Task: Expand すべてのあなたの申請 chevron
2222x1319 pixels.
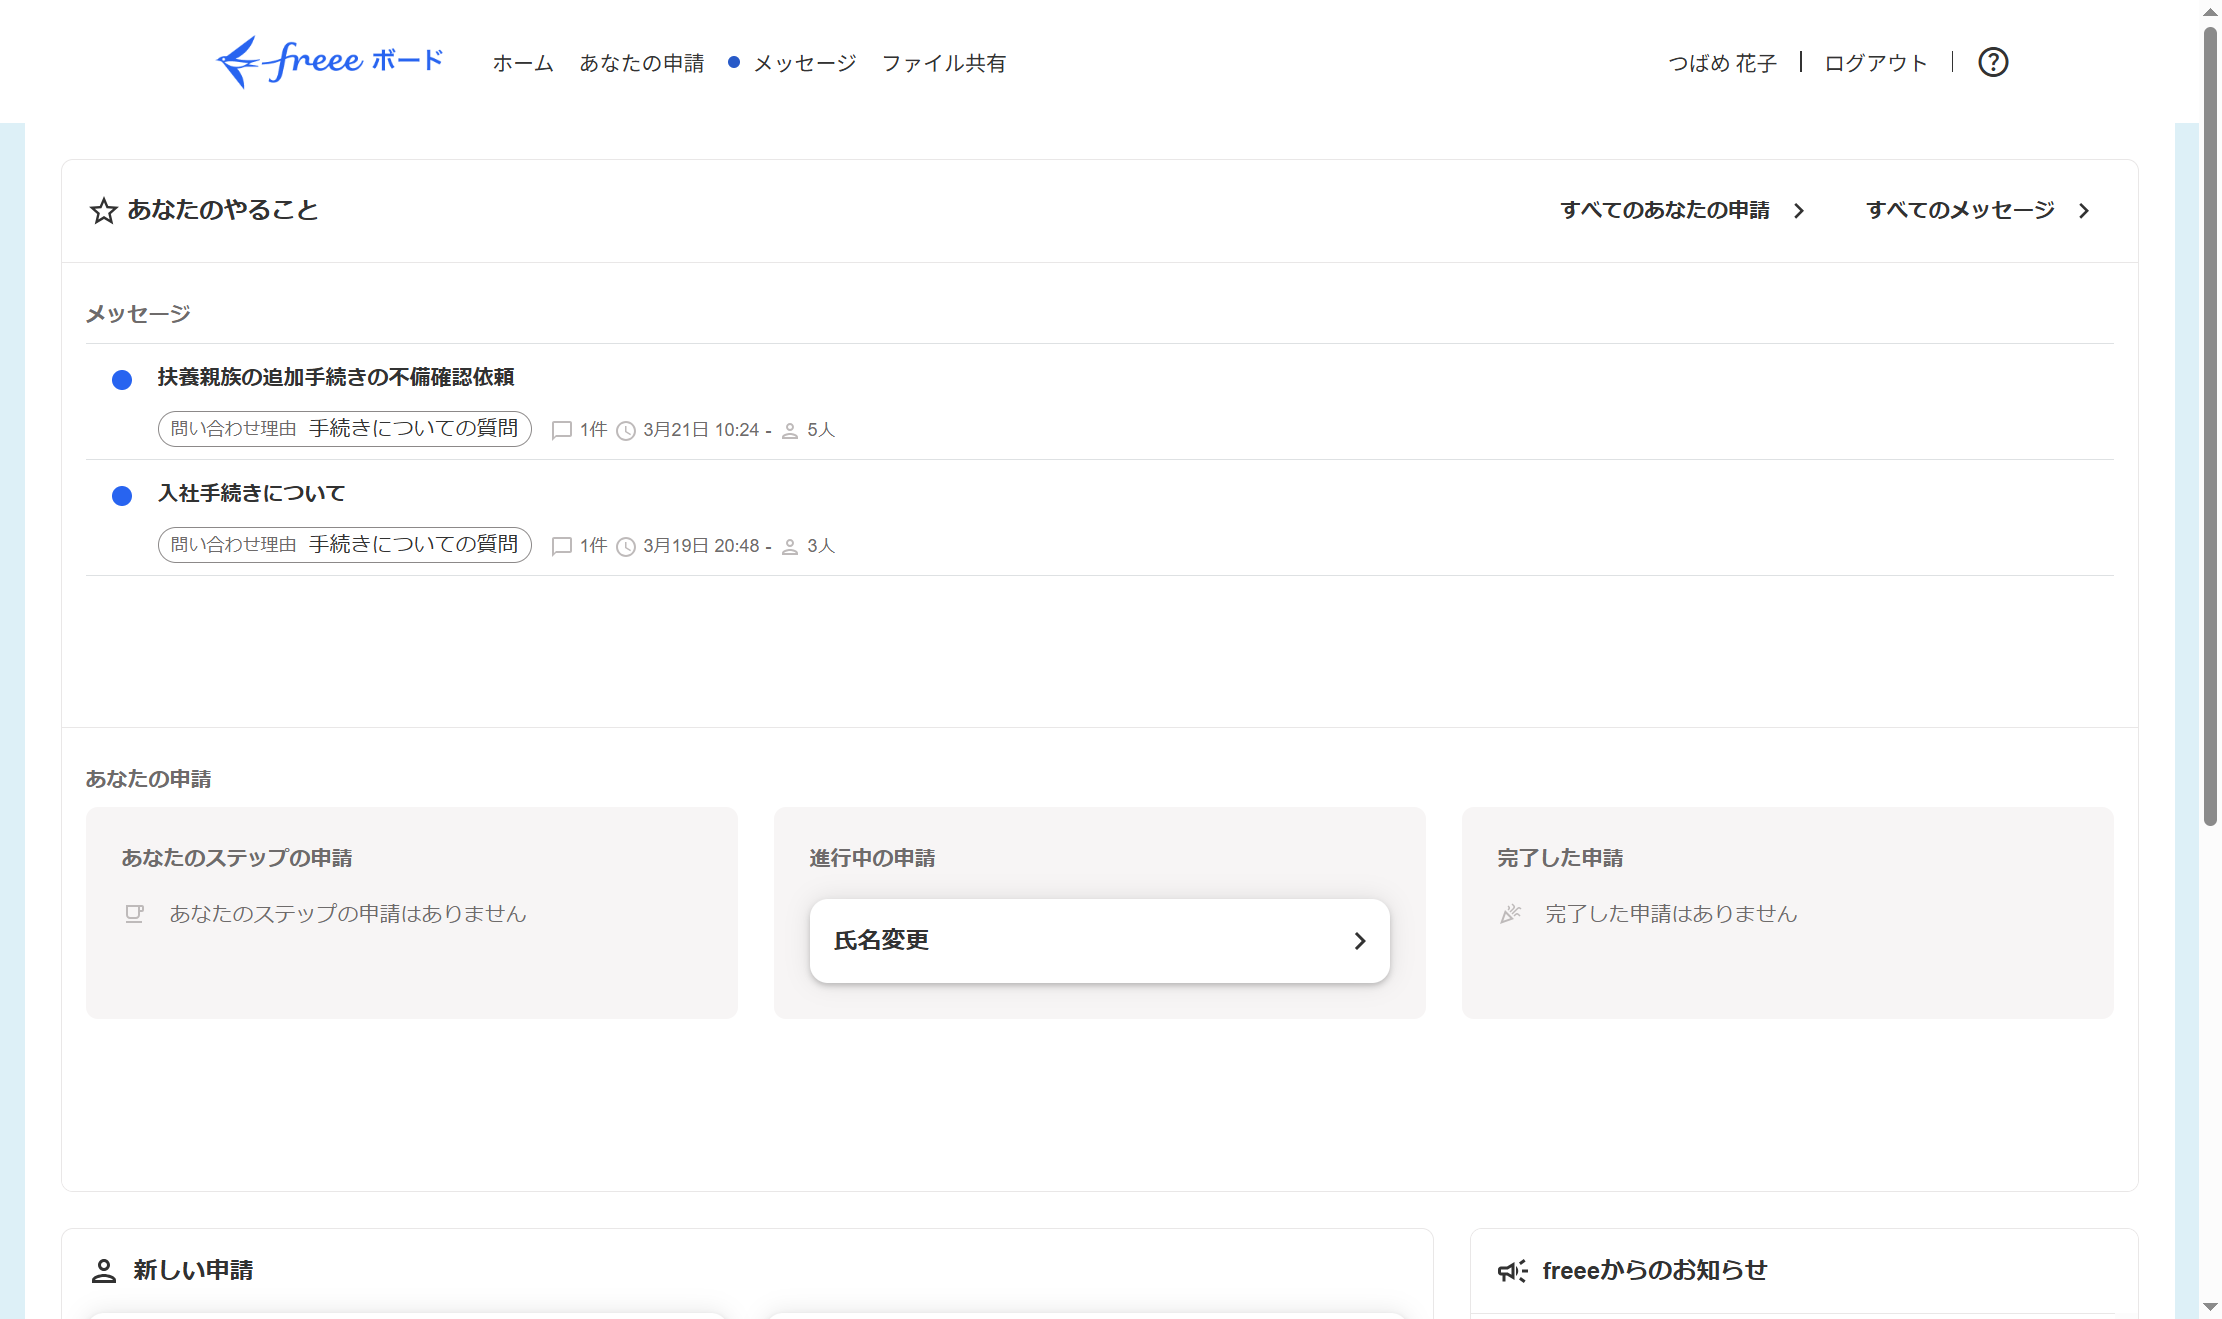Action: click(x=1799, y=211)
